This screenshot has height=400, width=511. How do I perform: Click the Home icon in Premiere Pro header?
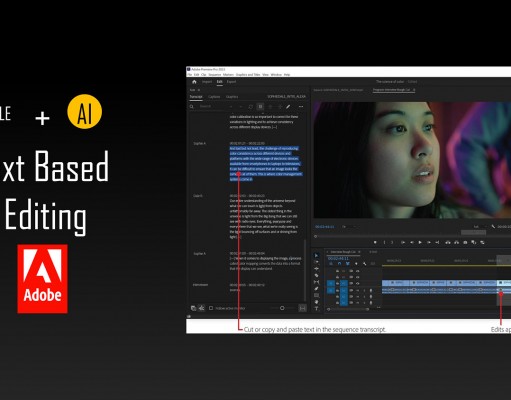click(194, 82)
